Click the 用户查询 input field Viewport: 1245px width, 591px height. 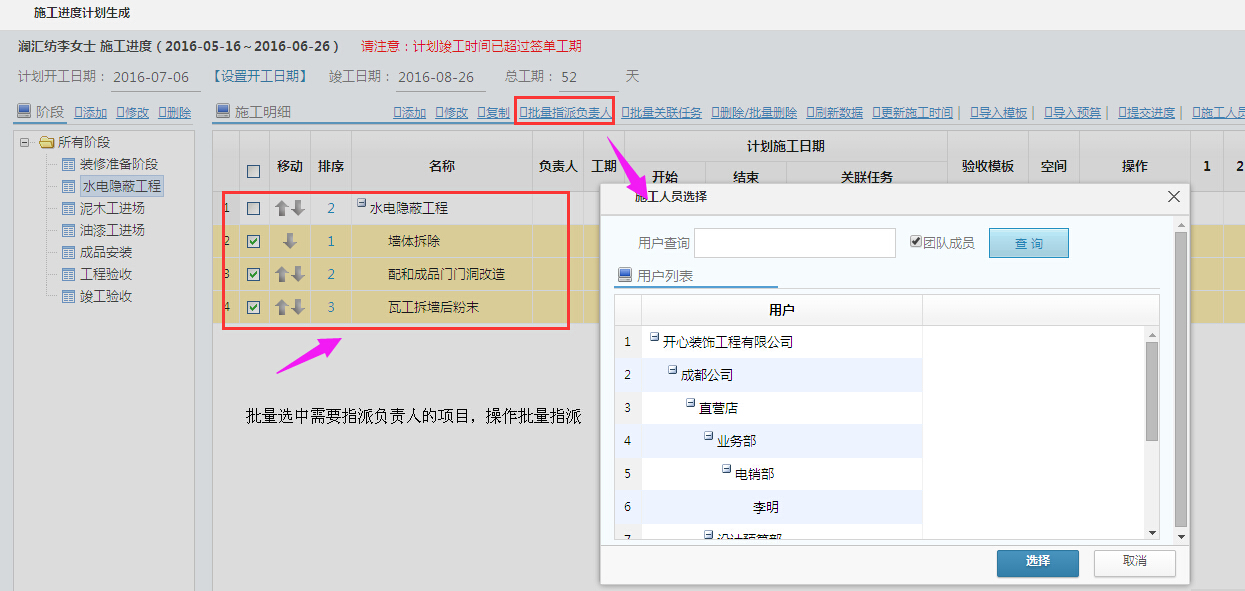[x=795, y=243]
